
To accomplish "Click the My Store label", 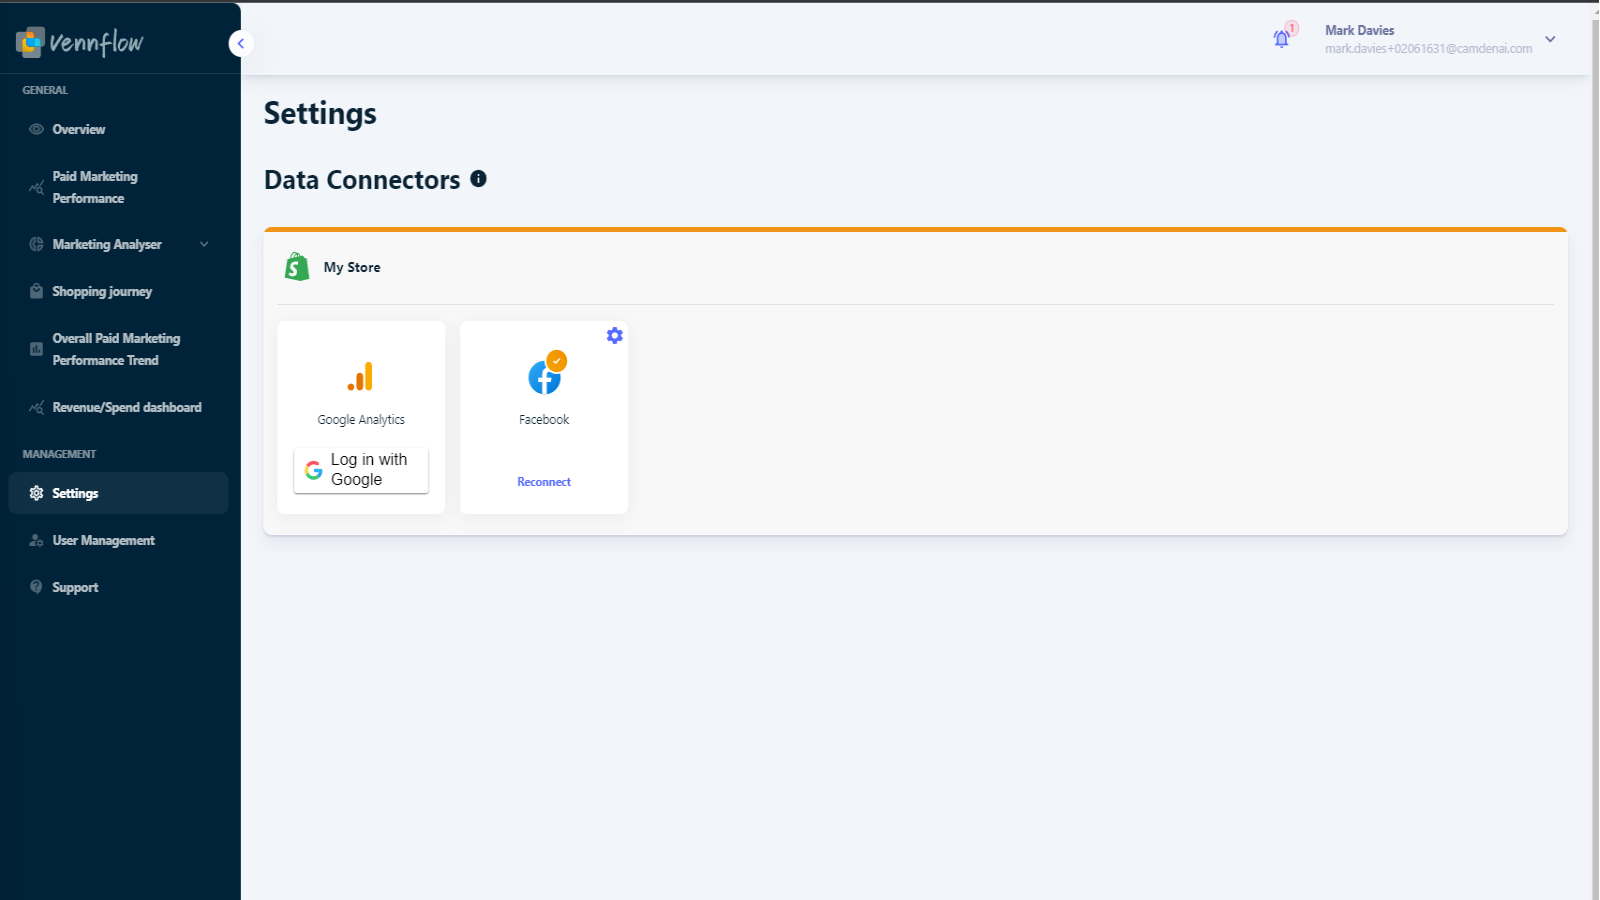I will (x=352, y=267).
